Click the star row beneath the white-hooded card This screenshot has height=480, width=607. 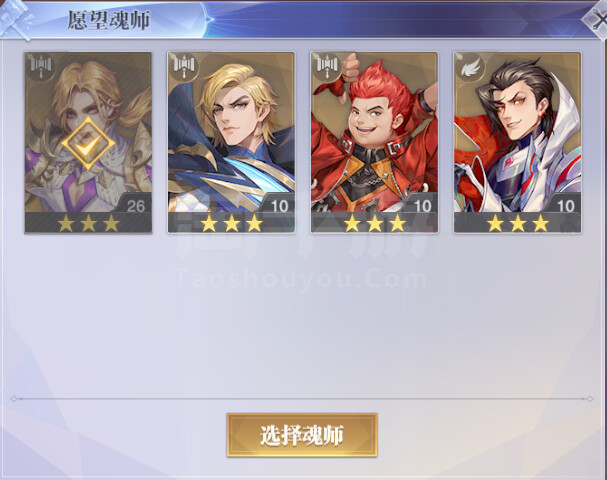[x=518, y=223]
